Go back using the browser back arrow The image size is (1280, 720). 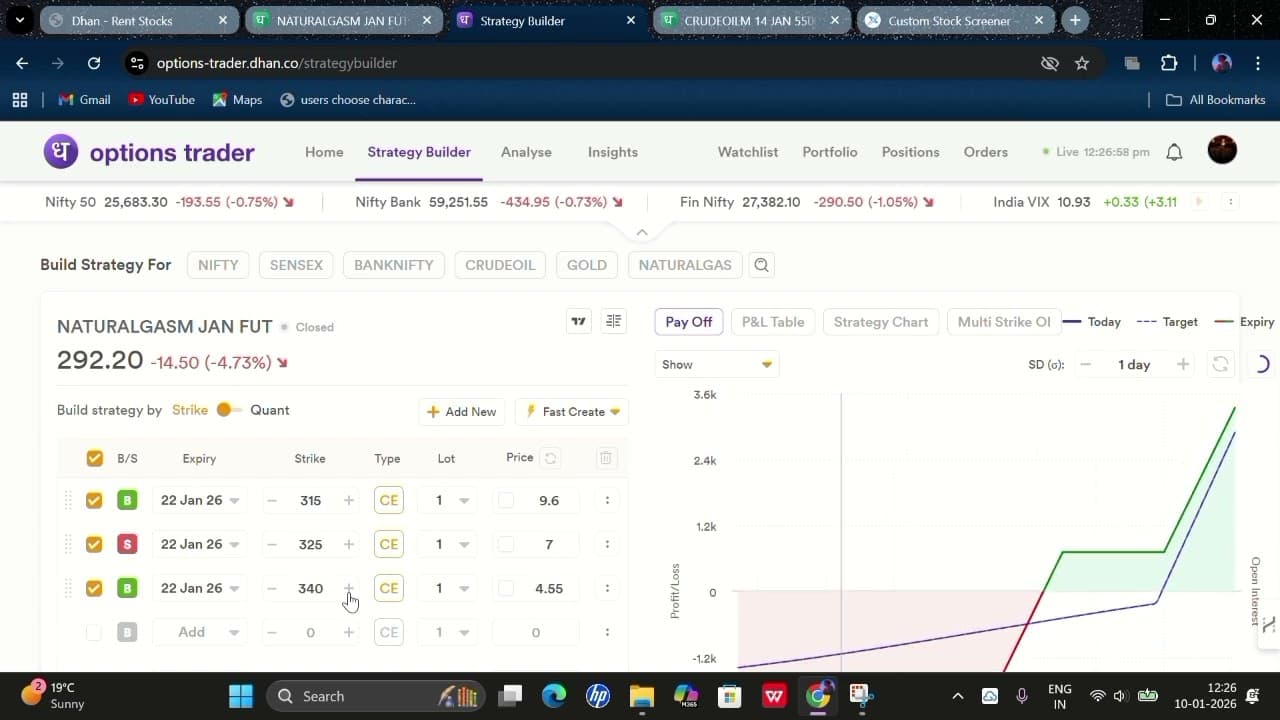click(22, 63)
